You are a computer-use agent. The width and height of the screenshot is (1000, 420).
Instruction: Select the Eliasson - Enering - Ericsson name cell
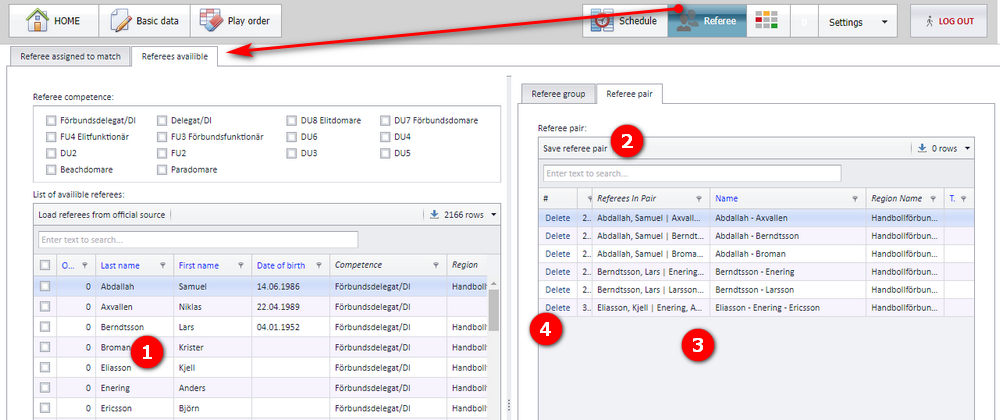tap(788, 307)
